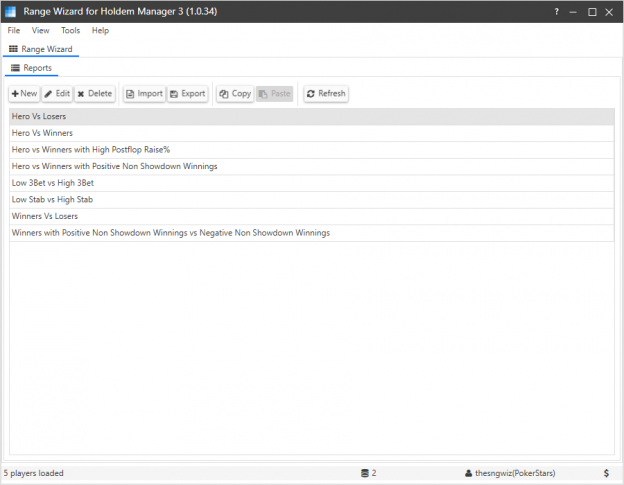Screen dimensions: 624x485
Task: Click the Export button
Action: pos(188,93)
